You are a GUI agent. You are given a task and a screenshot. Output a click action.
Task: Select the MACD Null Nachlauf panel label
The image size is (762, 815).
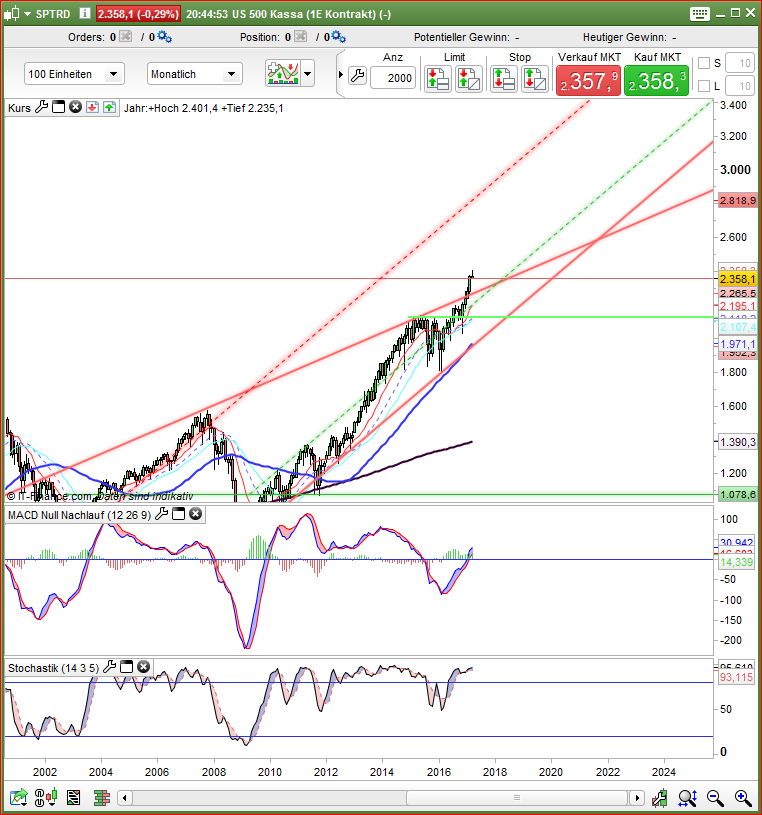tap(80, 515)
